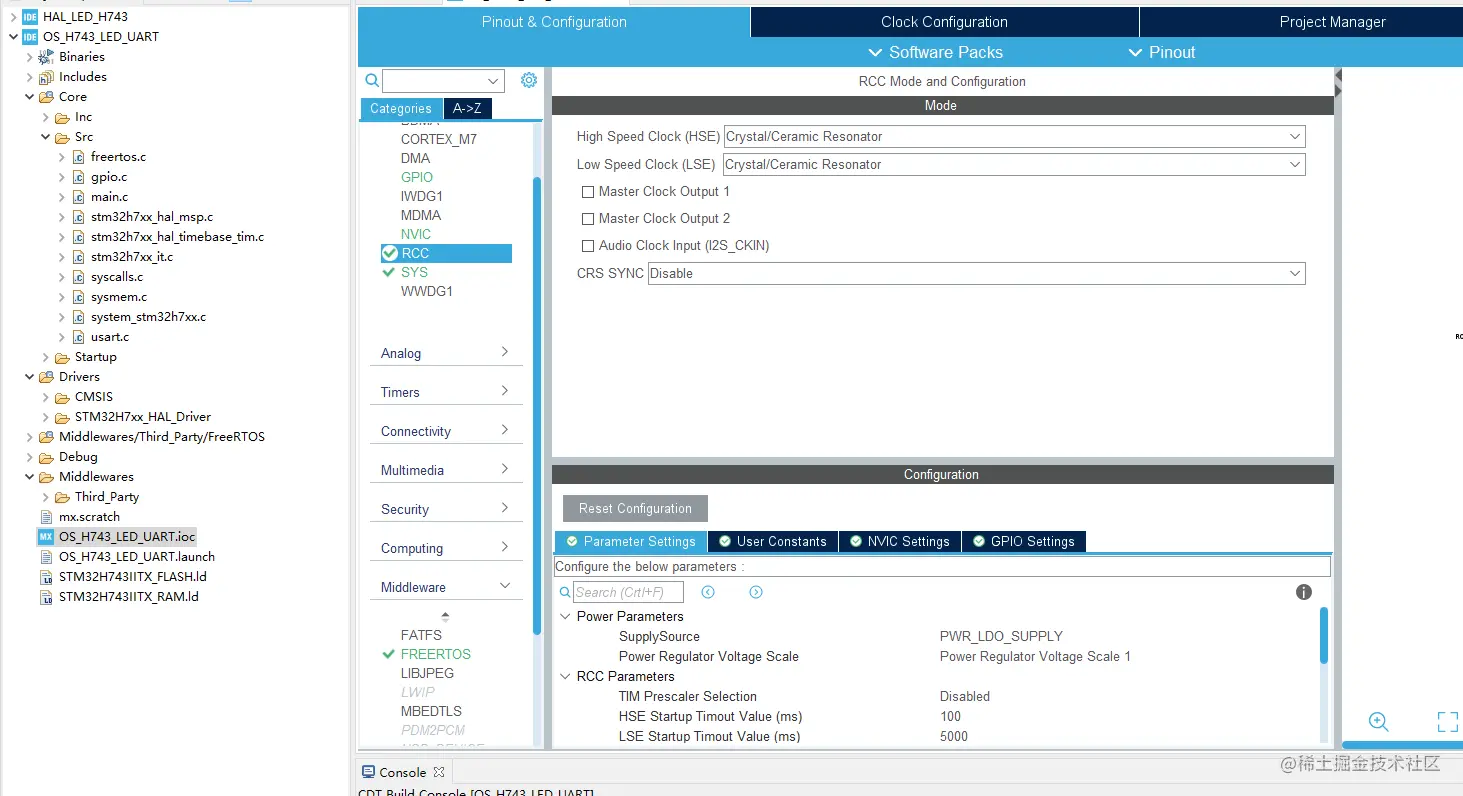Viewport: 1463px width, 796px height.
Task: Click the file icon of mx.scratch
Action: click(x=46, y=517)
